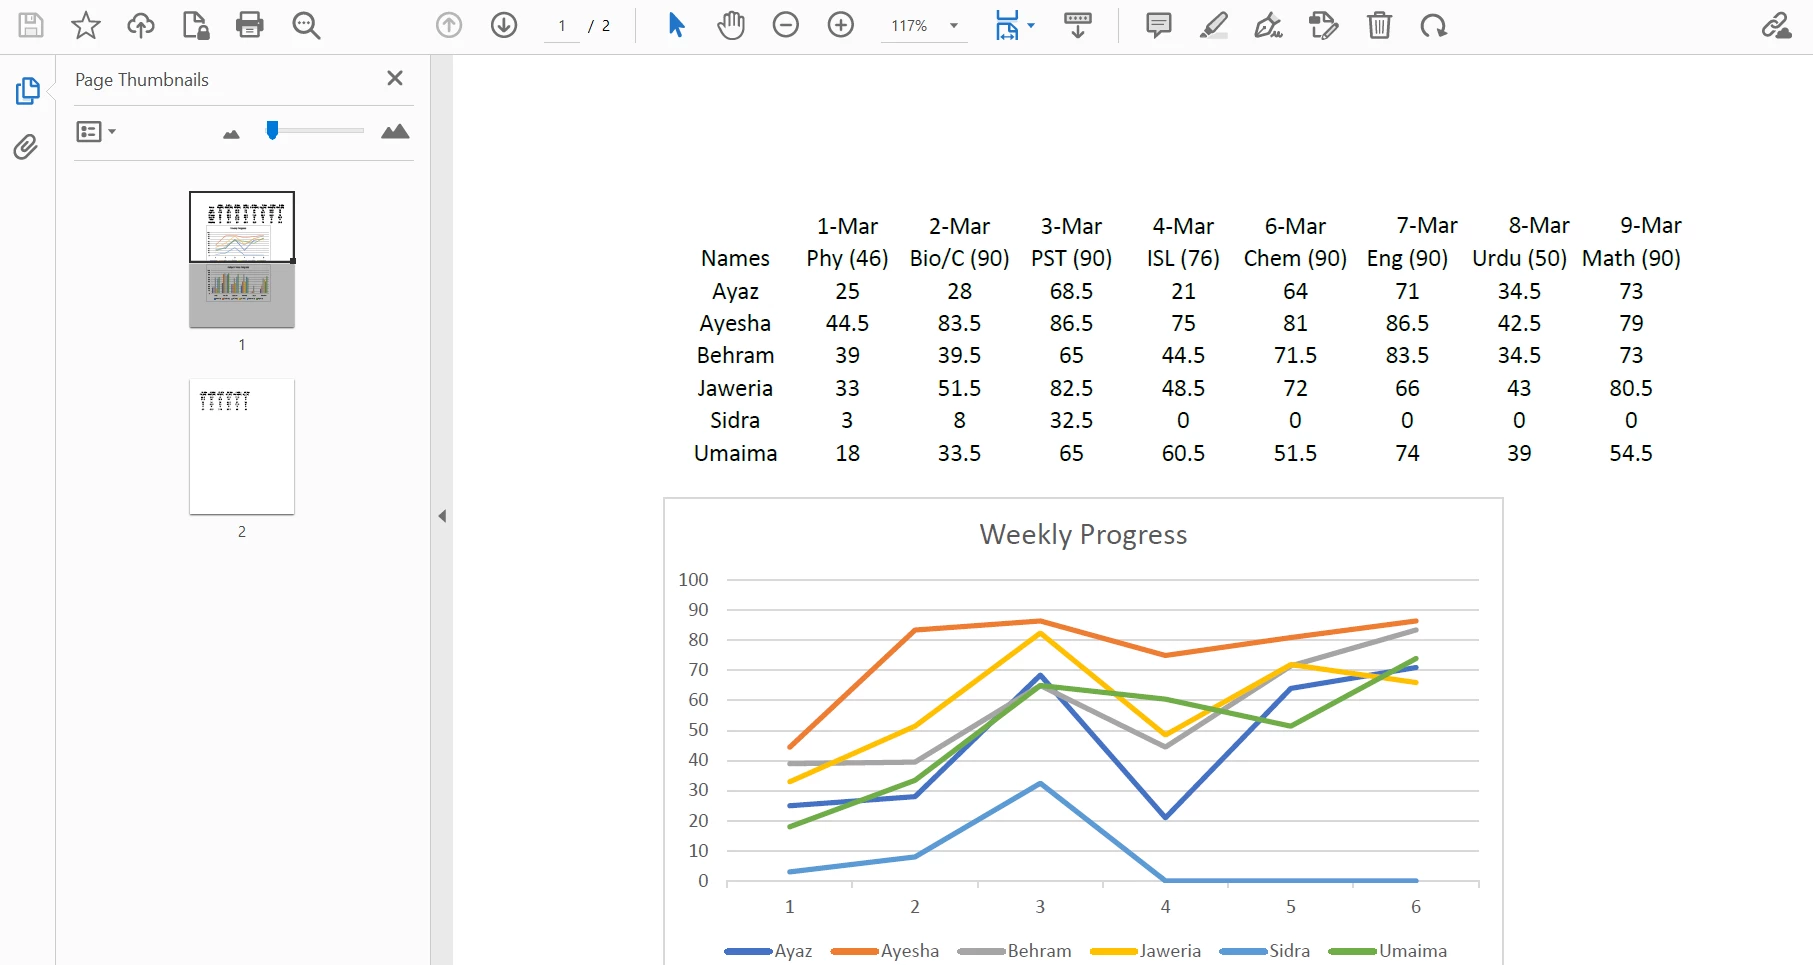
Task: Activate the hand pan tool
Action: [x=731, y=25]
